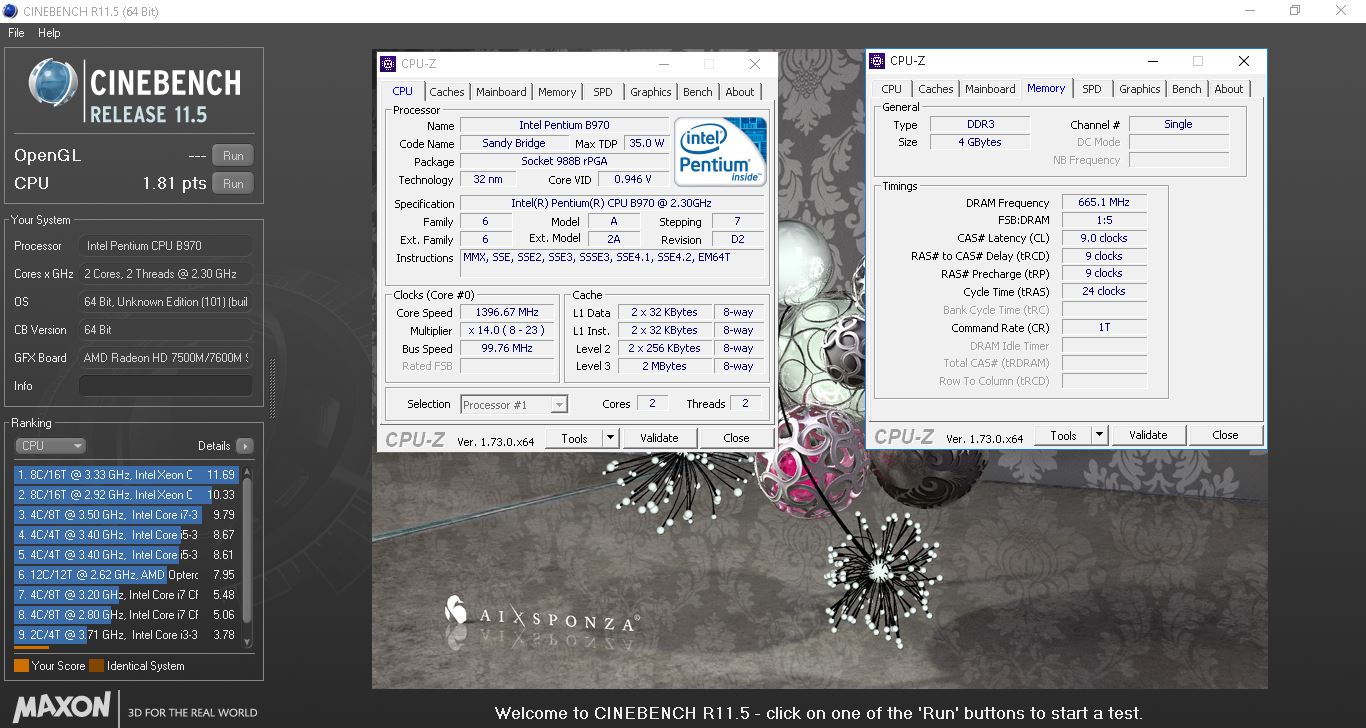Click the Bus Speed value 99.76 MHz
Viewport: 1366px width, 728px height.
point(509,349)
